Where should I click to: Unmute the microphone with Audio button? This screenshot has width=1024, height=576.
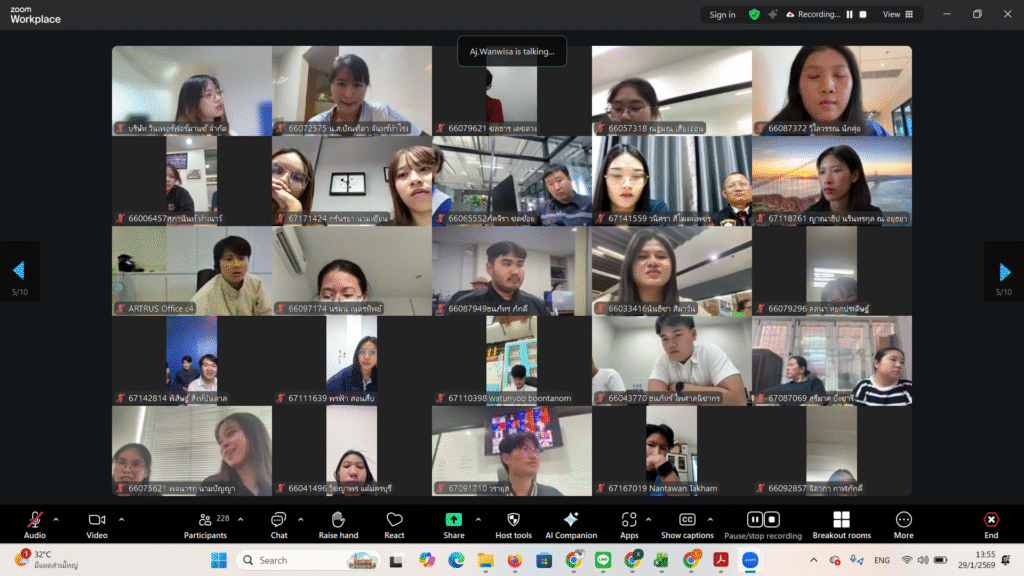[35, 520]
